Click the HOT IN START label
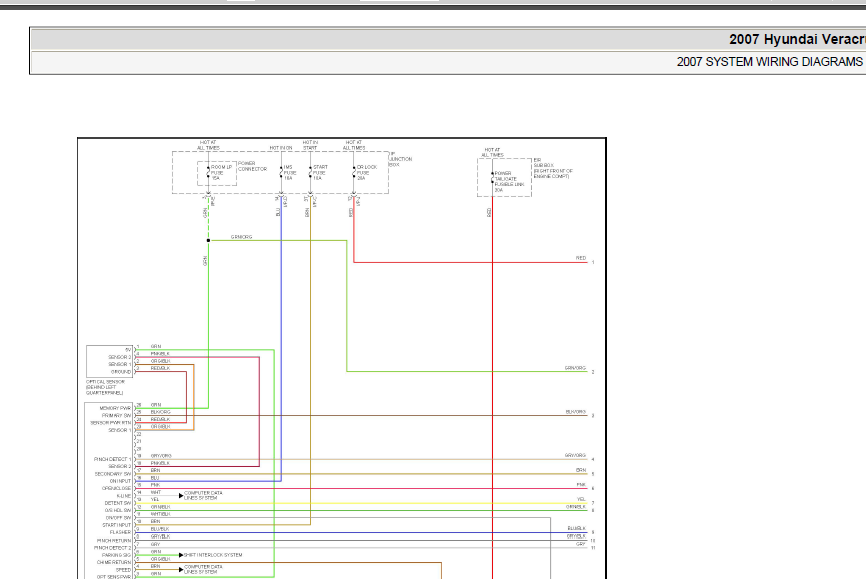866x579 pixels. click(x=310, y=145)
